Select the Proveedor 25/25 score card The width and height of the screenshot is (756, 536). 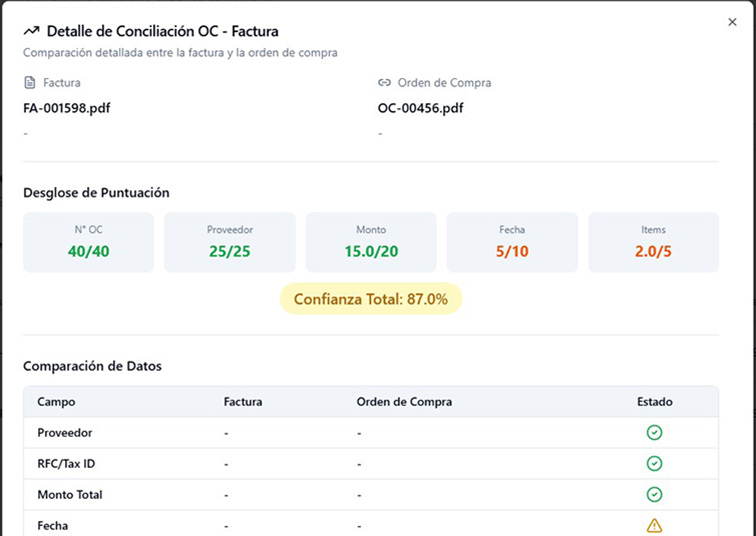pos(230,242)
